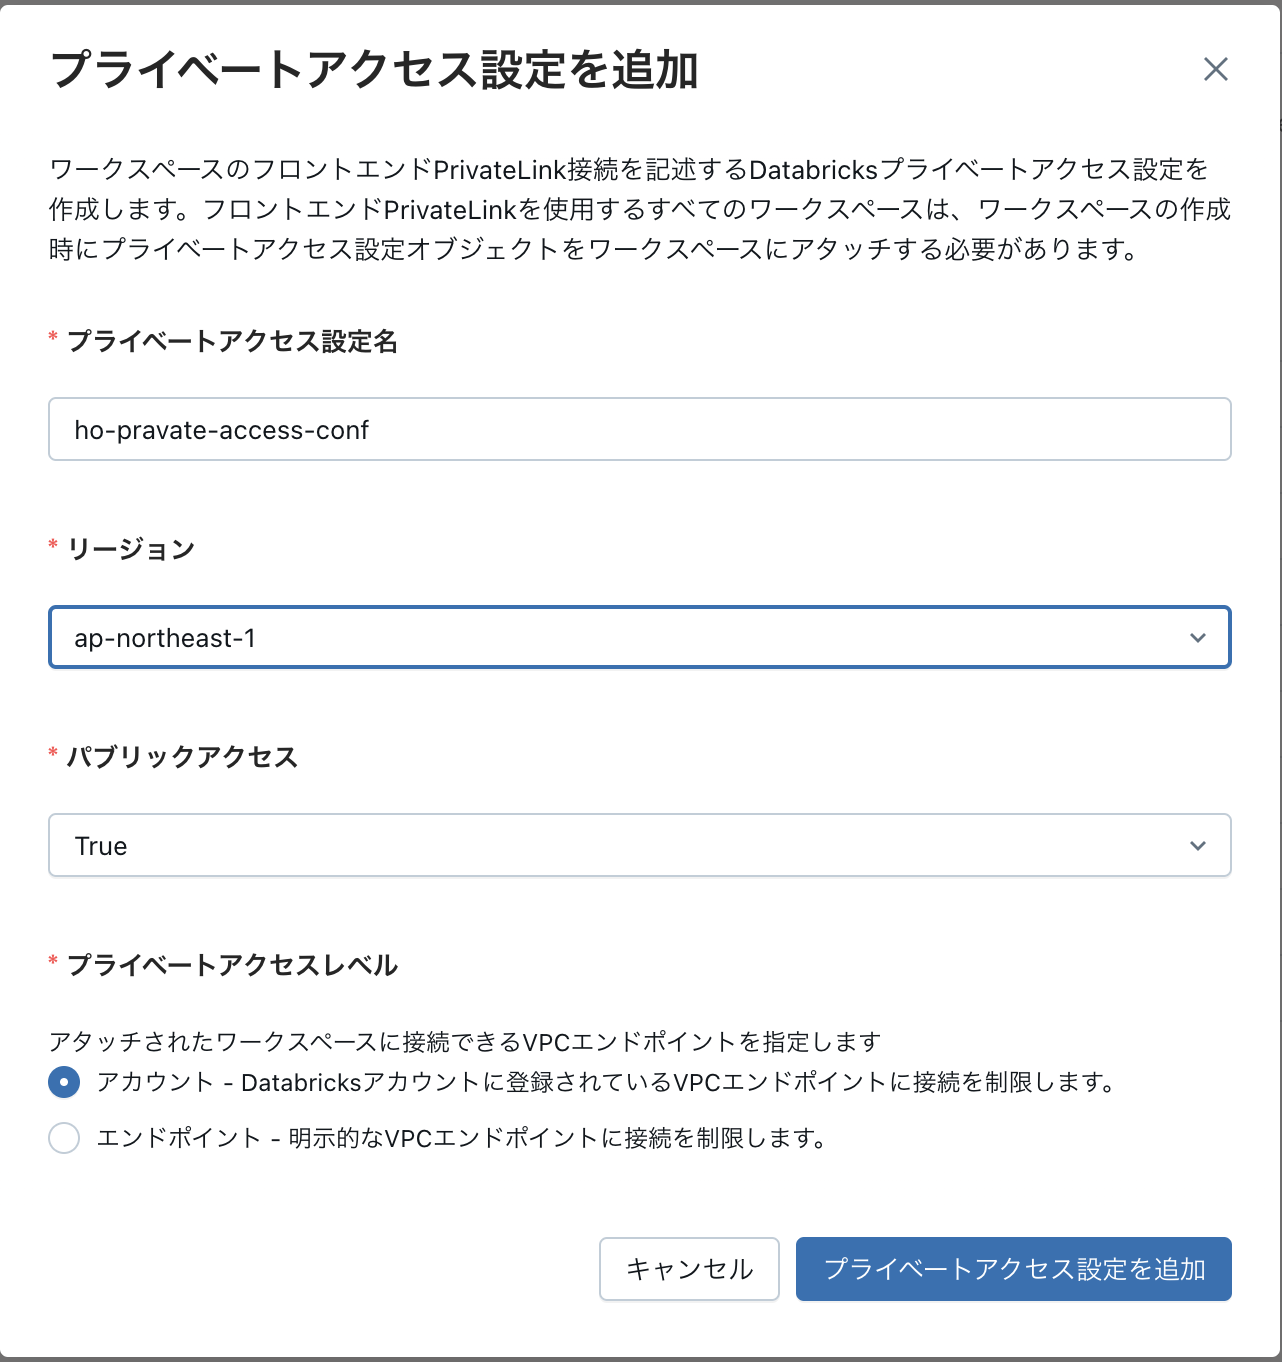Click the パブリックアクセス dropdown chevron arrow
The image size is (1282, 1362).
1197,846
